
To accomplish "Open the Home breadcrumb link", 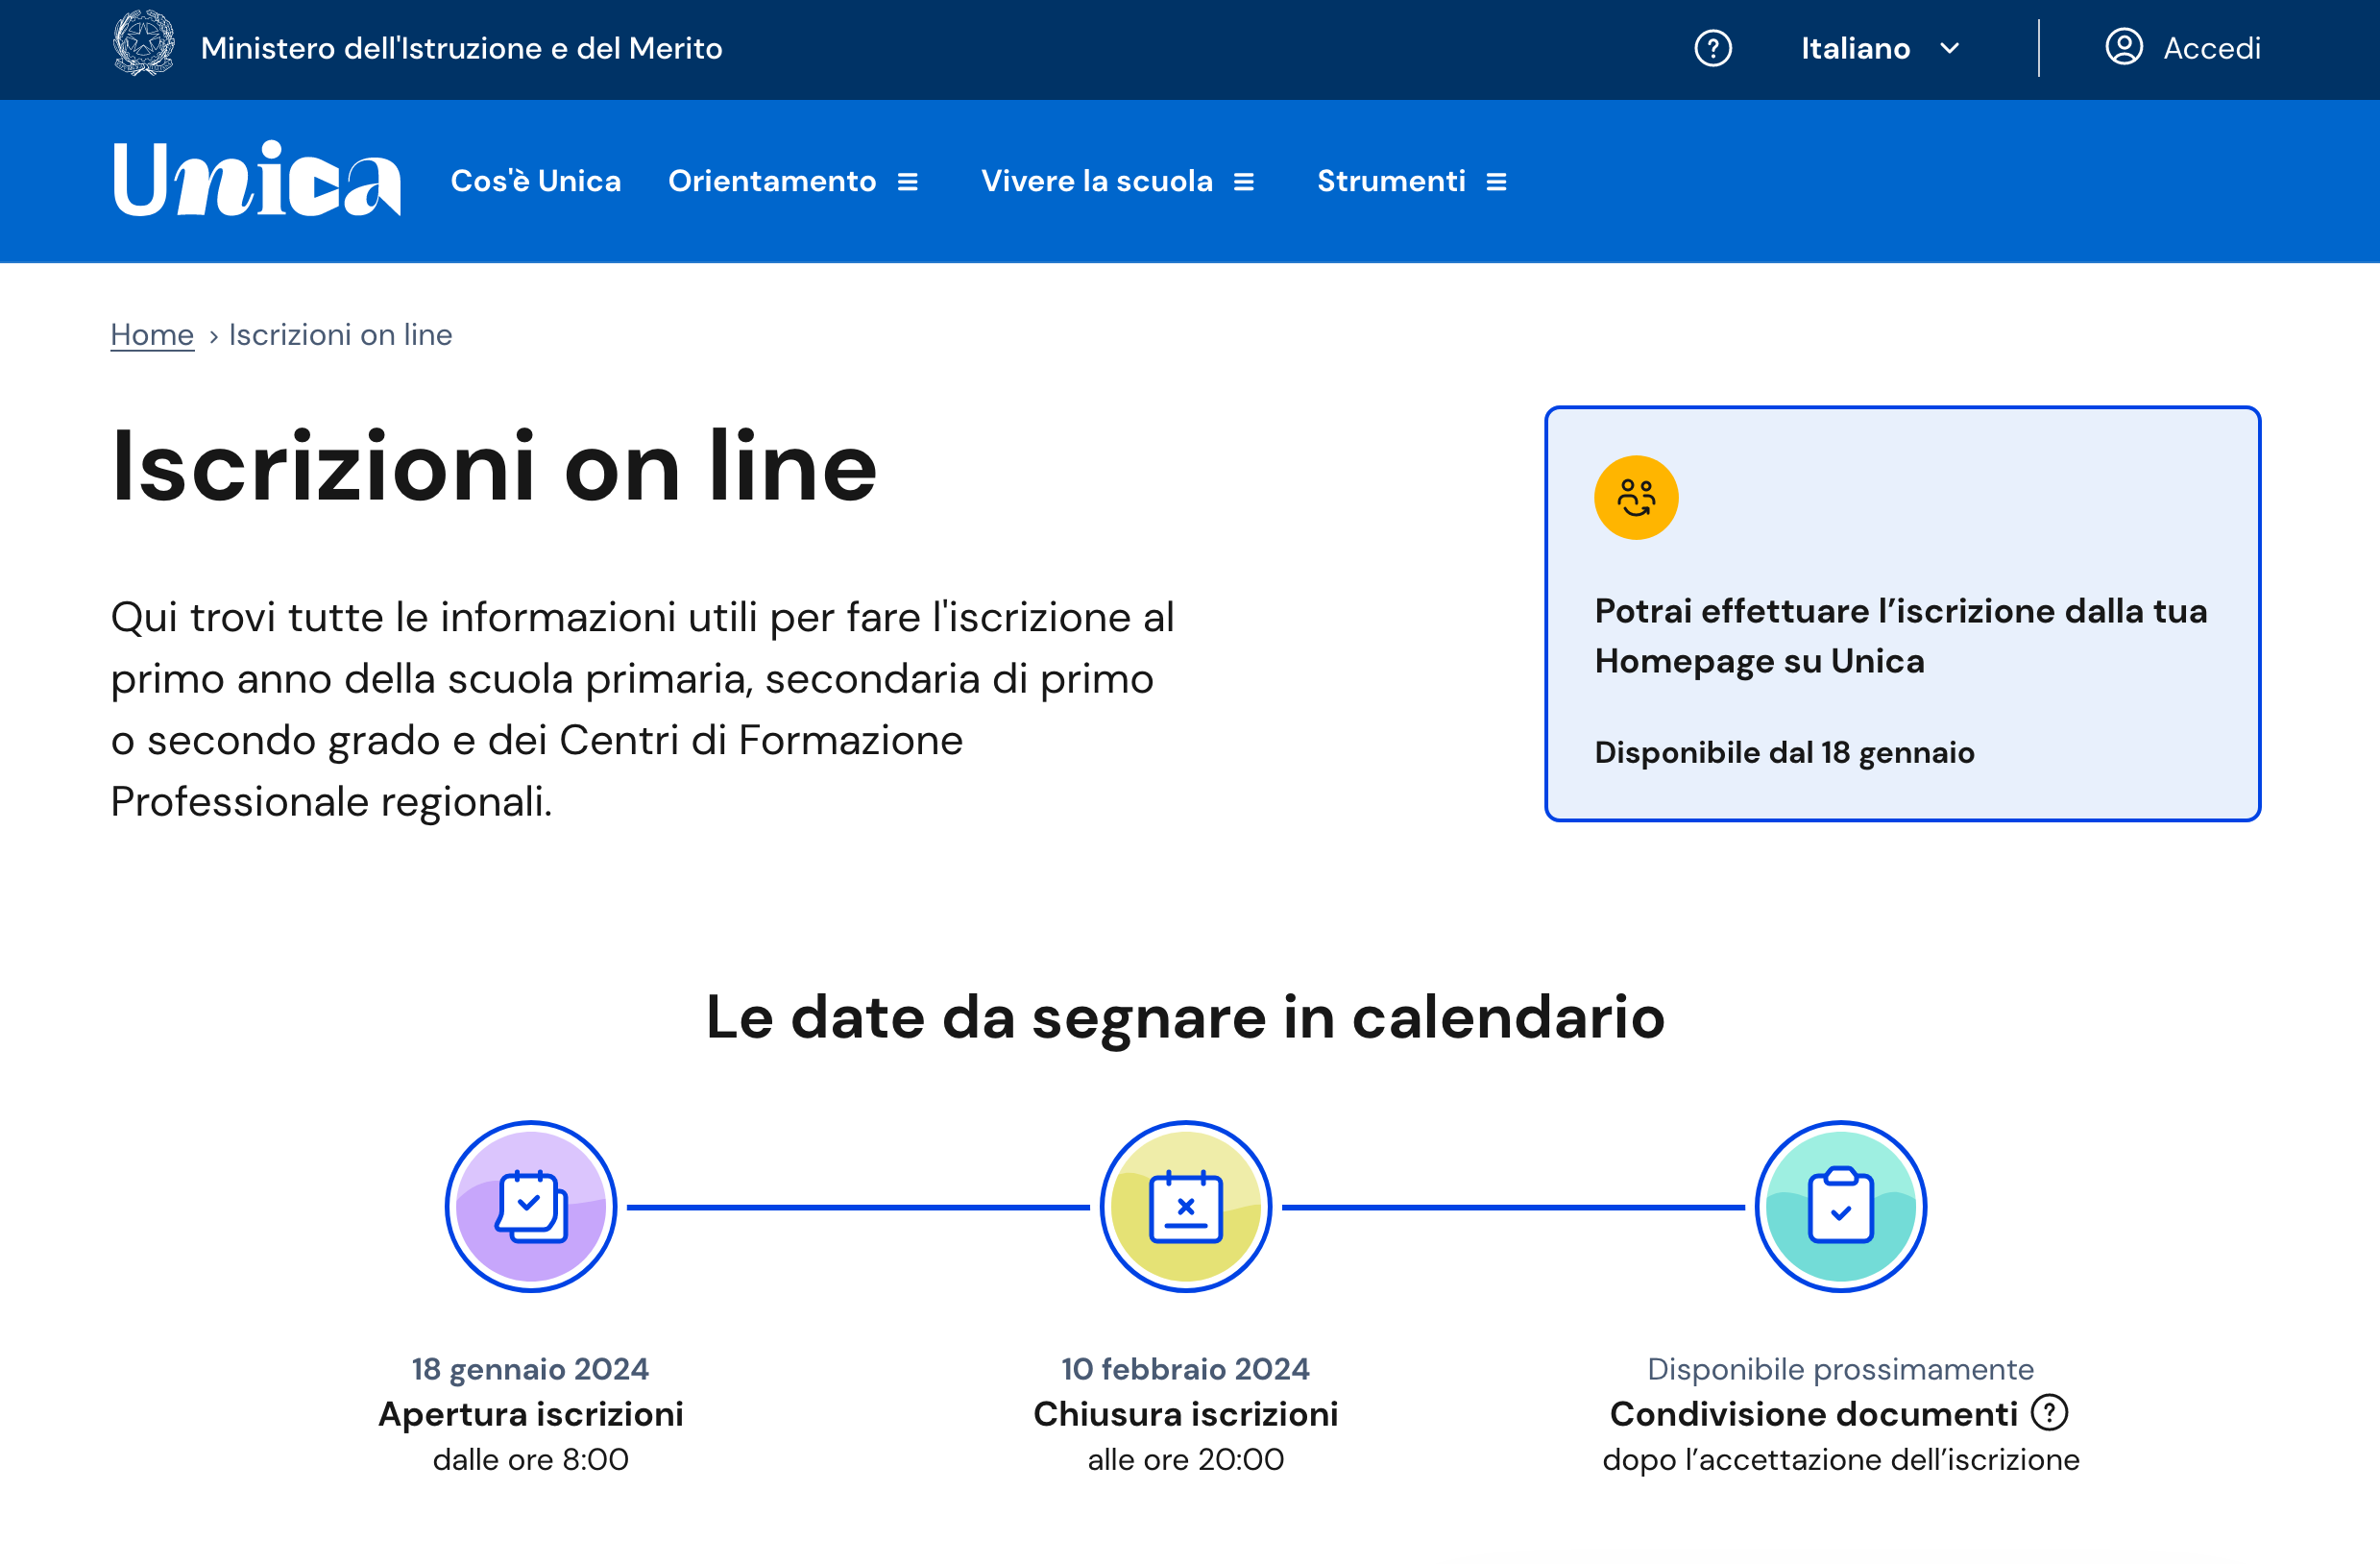I will click(x=152, y=334).
